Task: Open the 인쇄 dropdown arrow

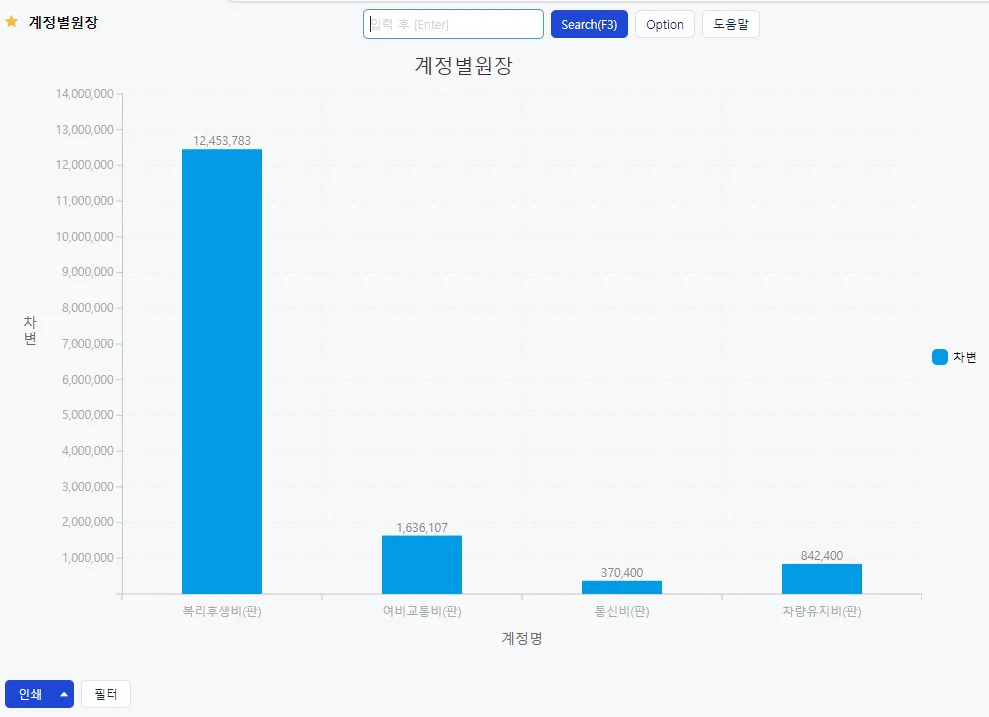Action: click(64, 694)
